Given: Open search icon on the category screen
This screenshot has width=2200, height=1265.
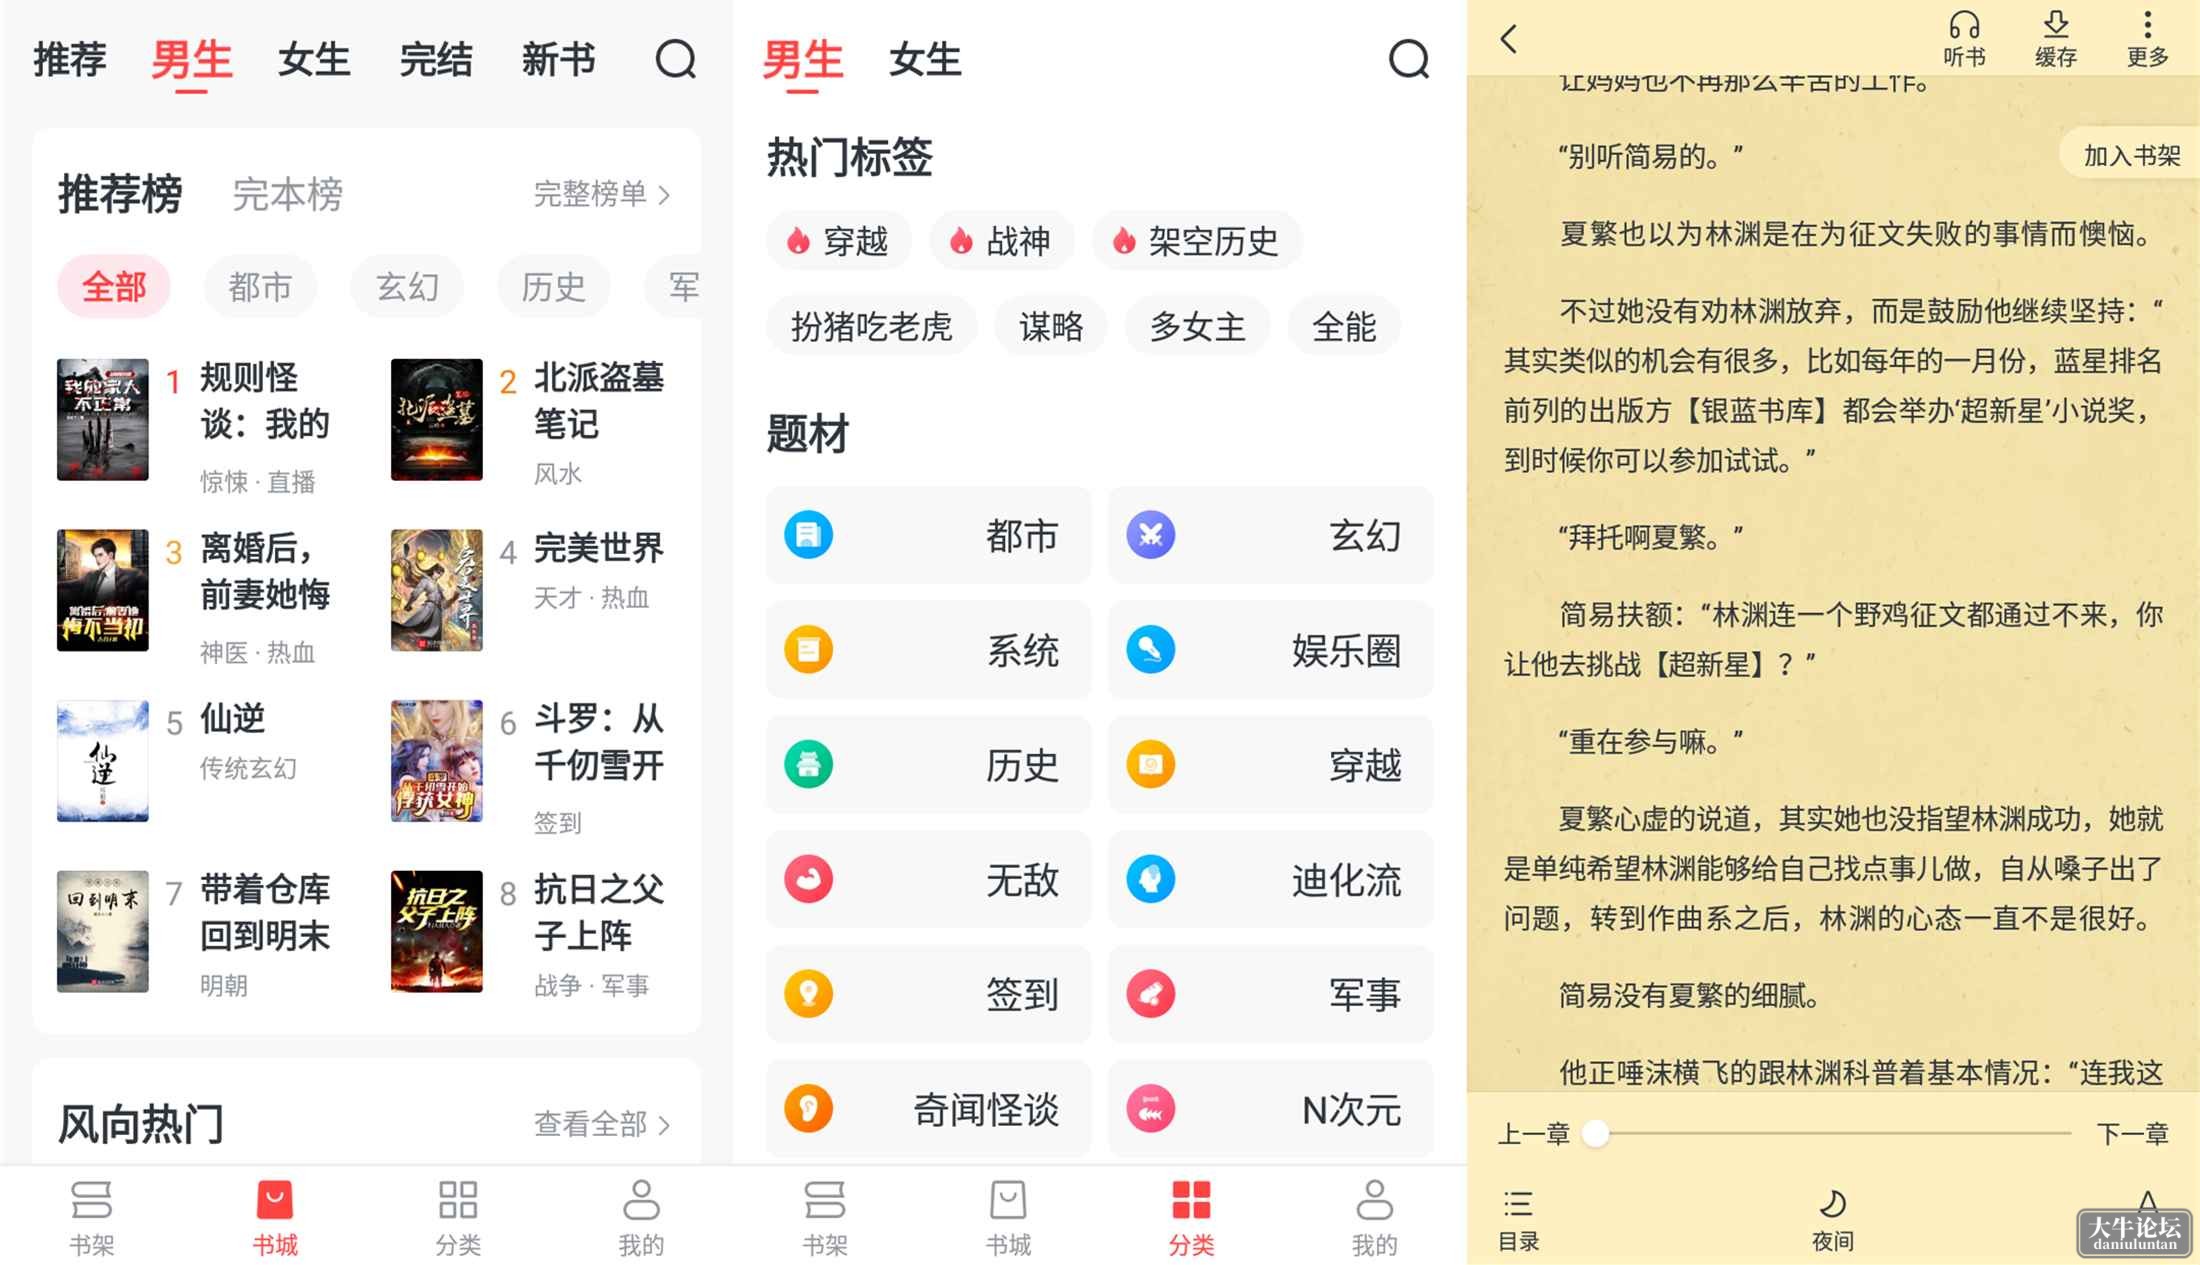Looking at the screenshot, I should point(1408,59).
